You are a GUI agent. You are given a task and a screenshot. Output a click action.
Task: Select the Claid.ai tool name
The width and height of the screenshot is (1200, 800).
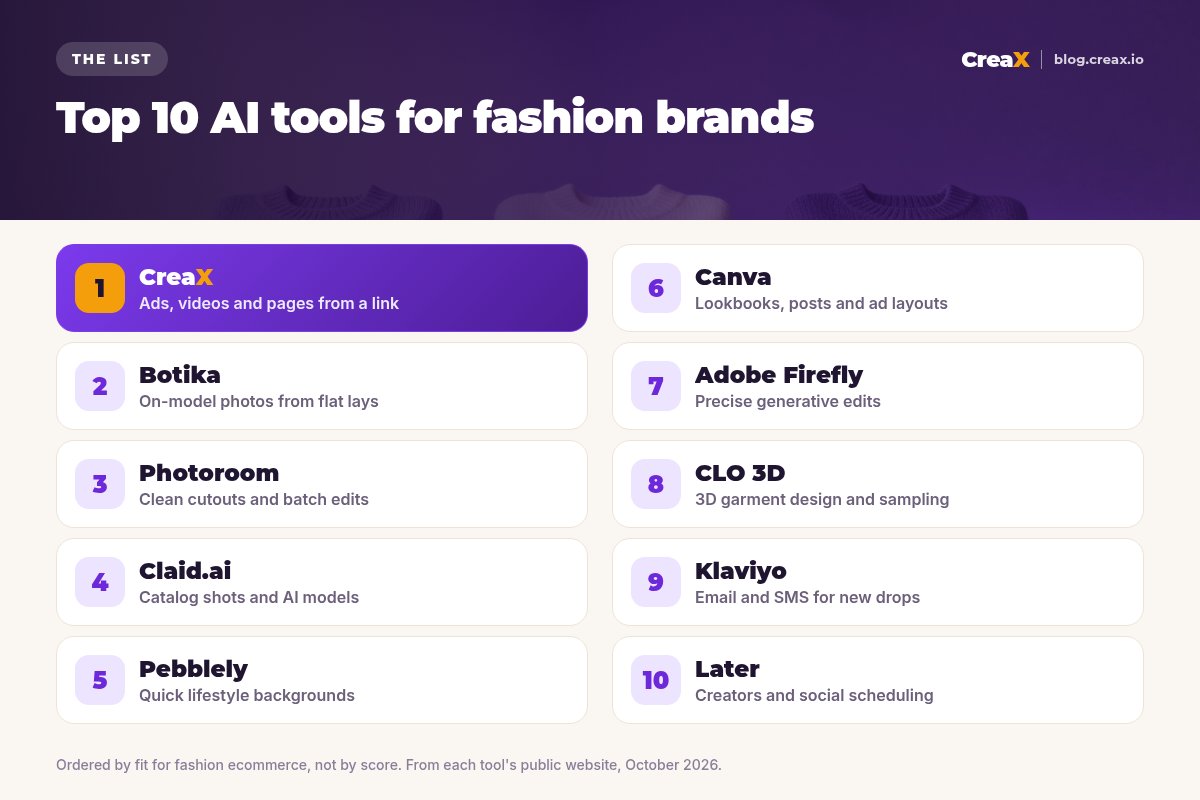click(x=185, y=571)
